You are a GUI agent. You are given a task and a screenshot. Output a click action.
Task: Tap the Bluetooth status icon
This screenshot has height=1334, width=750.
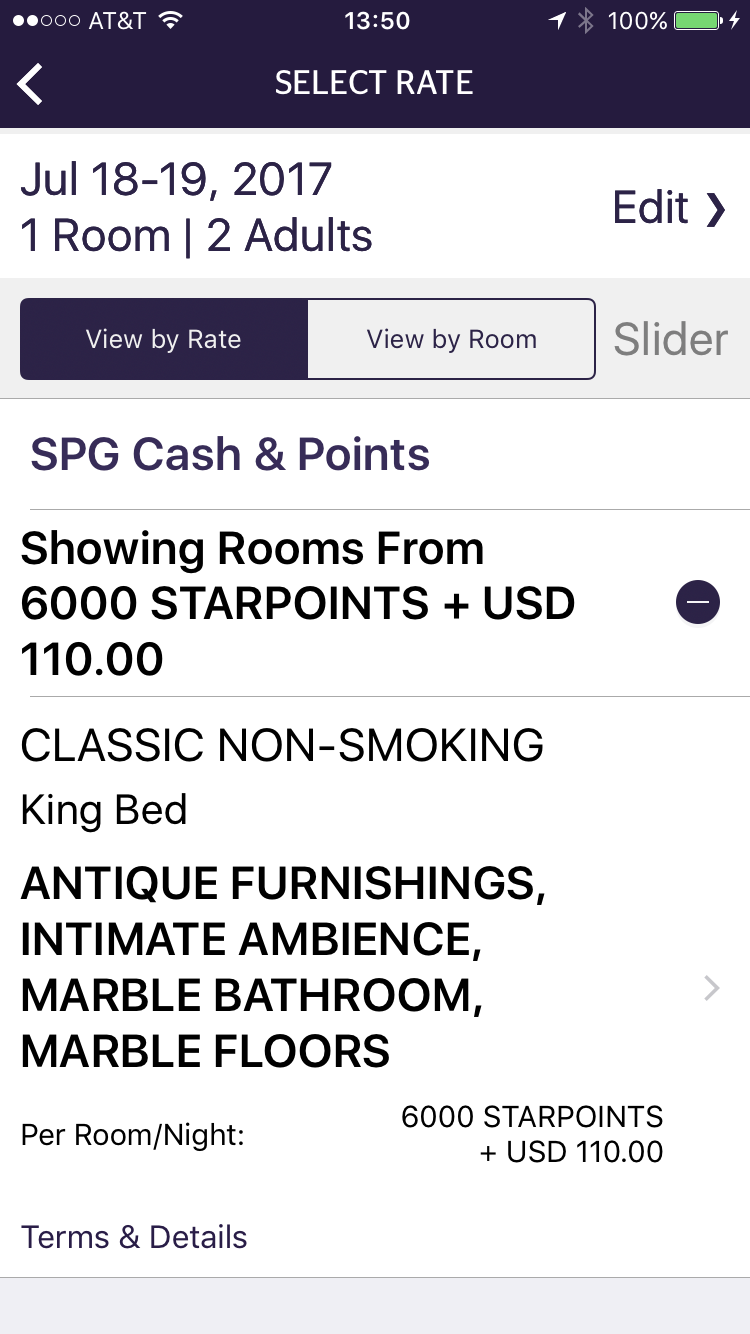(x=586, y=21)
